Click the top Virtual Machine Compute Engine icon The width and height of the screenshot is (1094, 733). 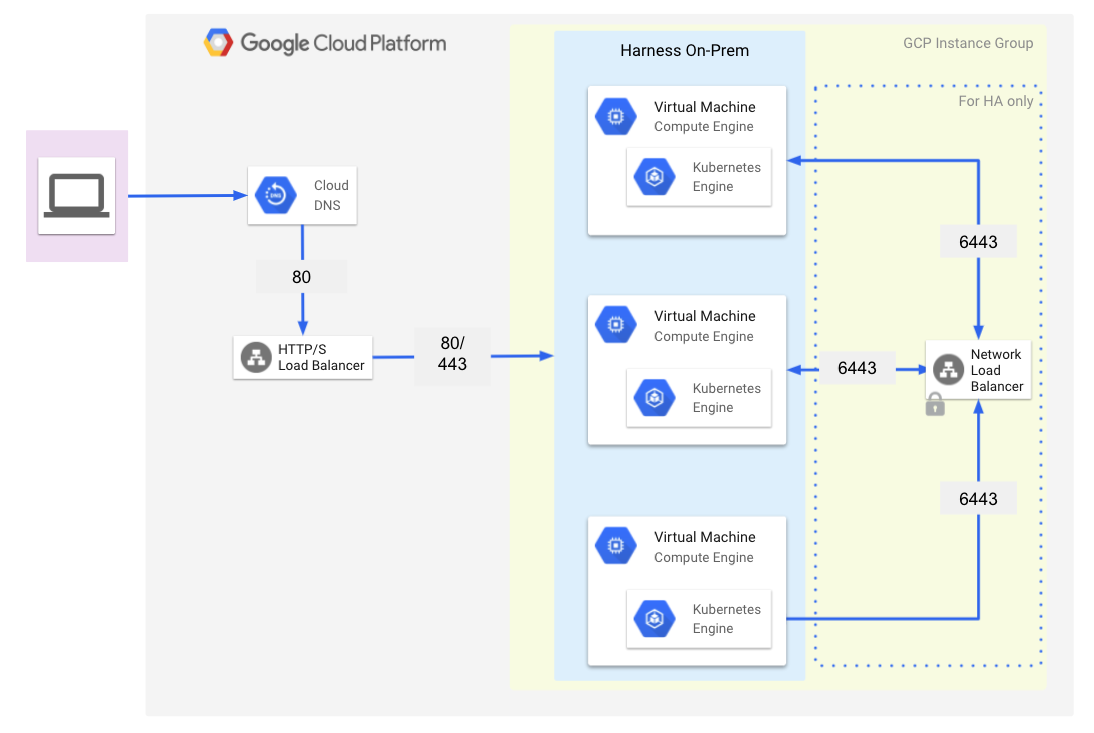(615, 116)
